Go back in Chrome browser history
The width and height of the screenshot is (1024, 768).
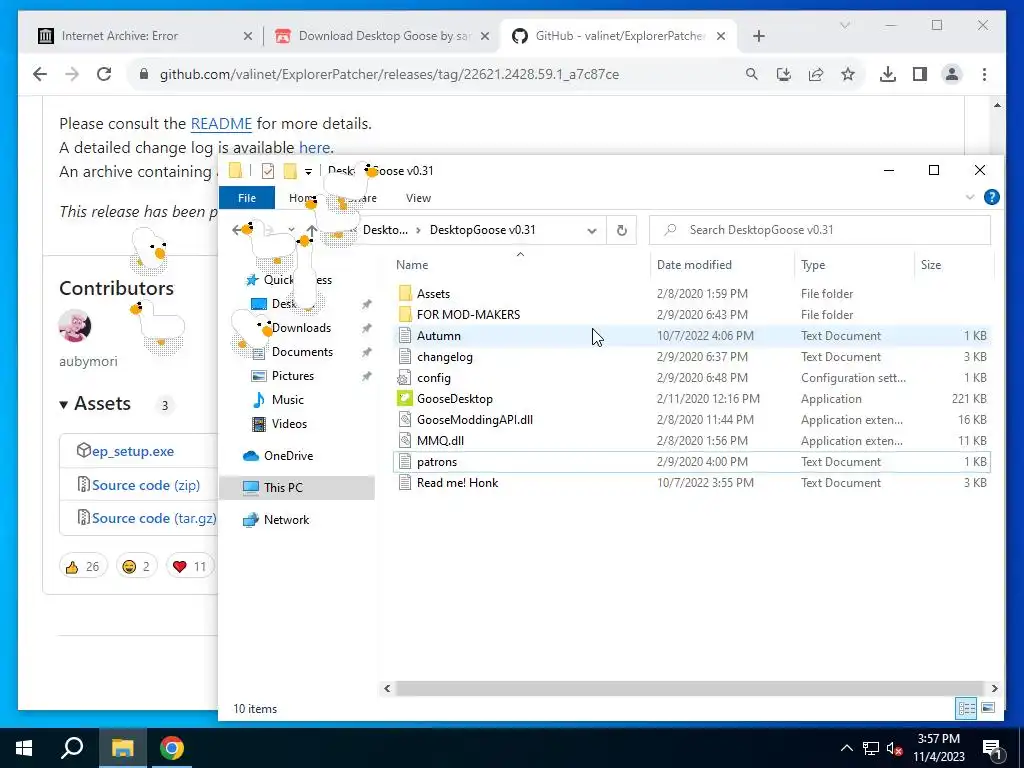(x=40, y=74)
